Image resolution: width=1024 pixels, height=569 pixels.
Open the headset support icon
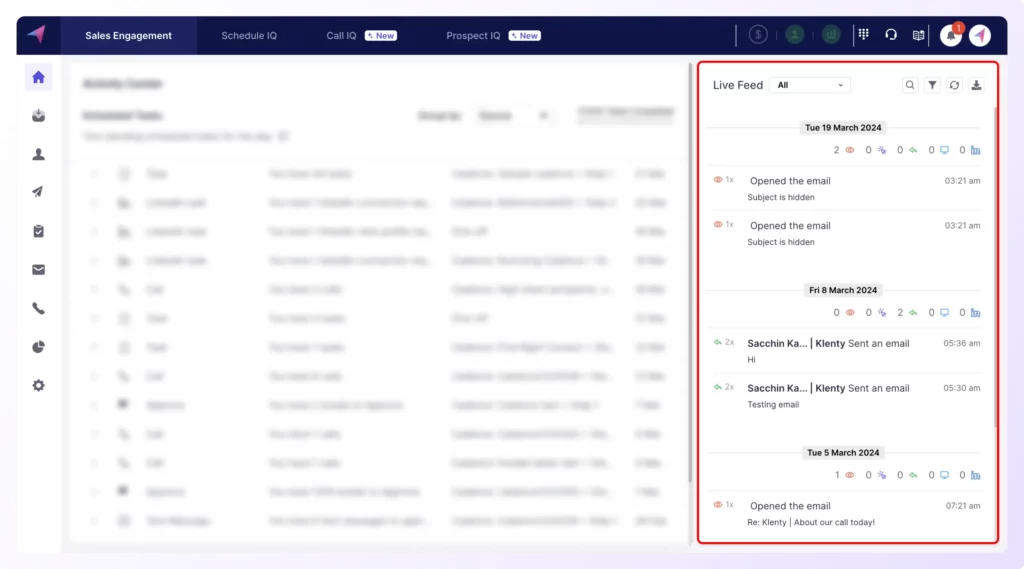[x=891, y=35]
